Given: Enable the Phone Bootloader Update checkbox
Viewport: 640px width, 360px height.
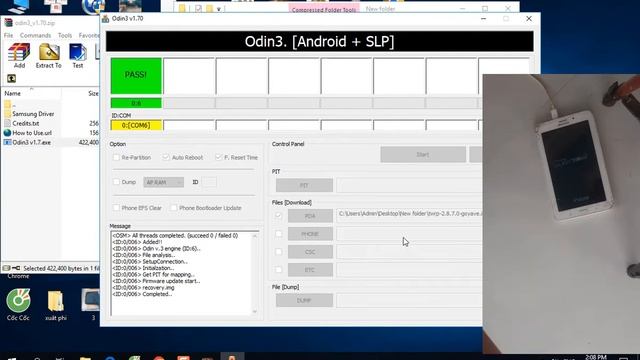Looking at the screenshot, I should coord(173,208).
